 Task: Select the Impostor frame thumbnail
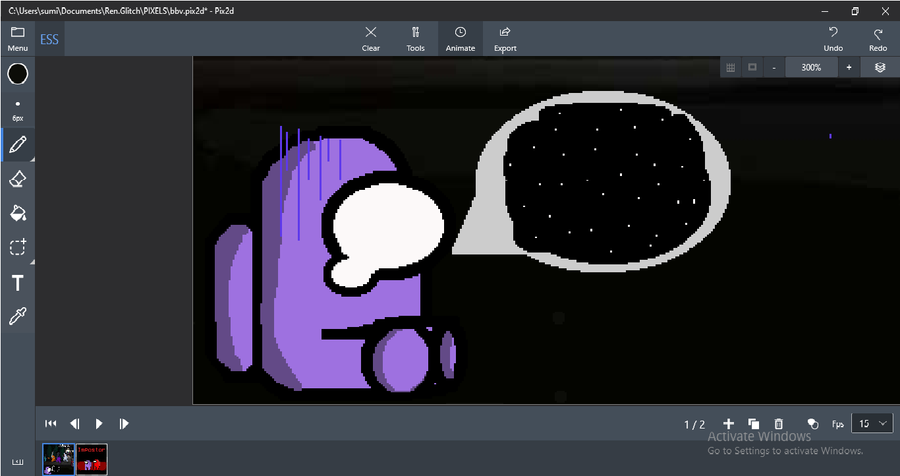pos(92,458)
